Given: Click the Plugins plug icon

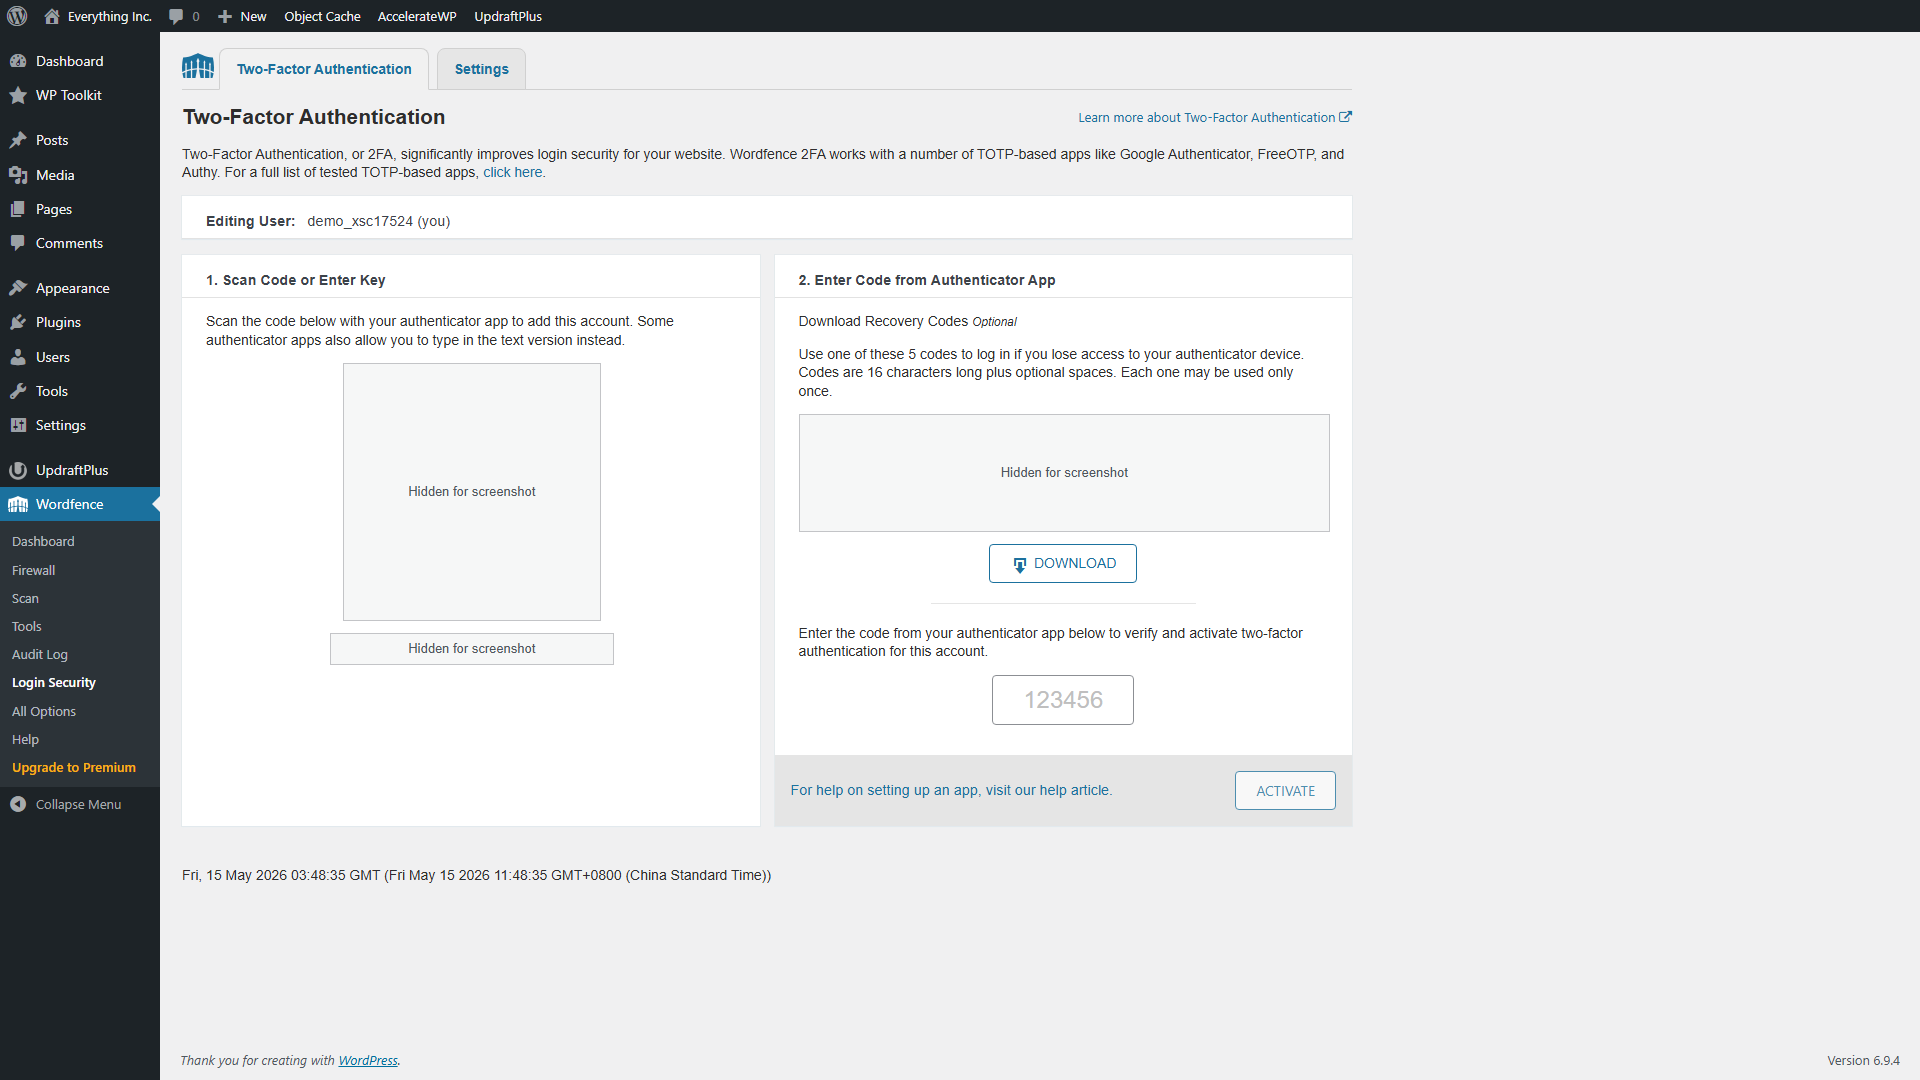Looking at the screenshot, I should point(18,322).
